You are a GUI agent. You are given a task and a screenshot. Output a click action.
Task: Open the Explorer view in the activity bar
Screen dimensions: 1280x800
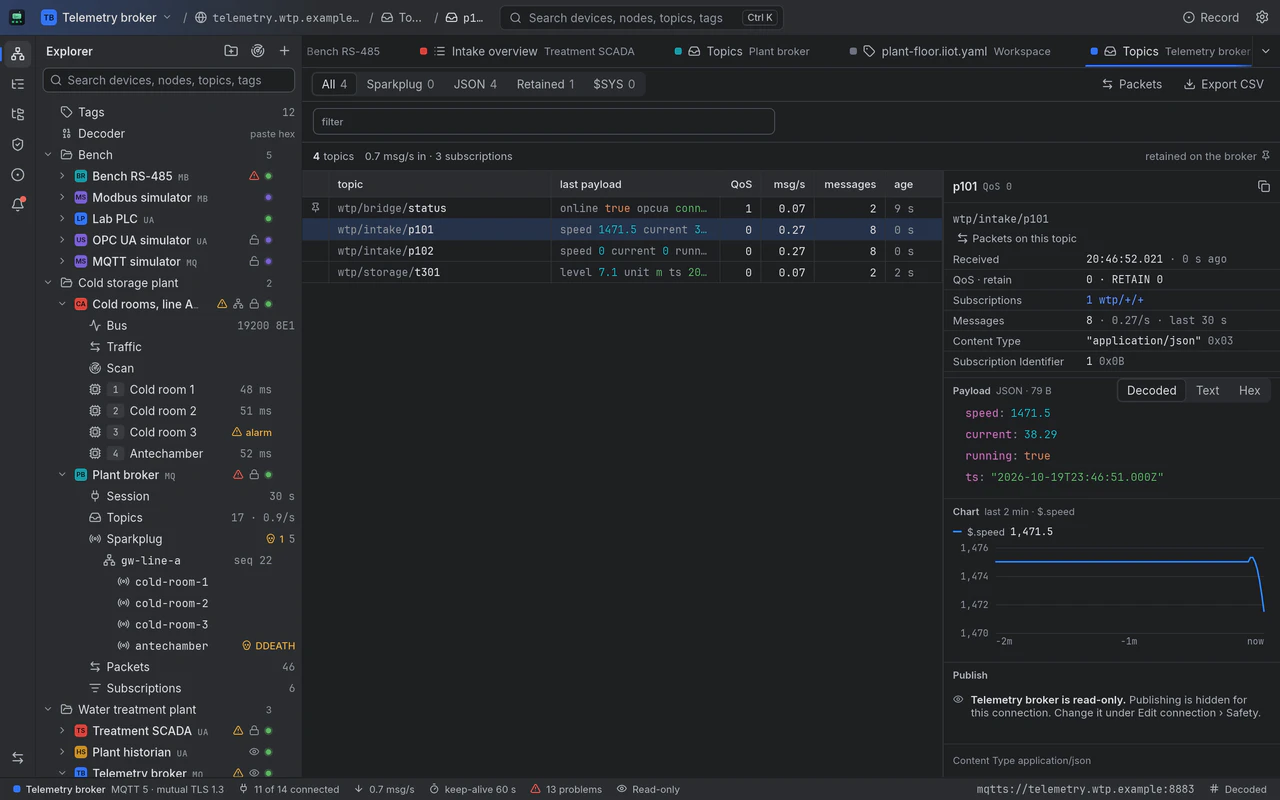(17, 53)
